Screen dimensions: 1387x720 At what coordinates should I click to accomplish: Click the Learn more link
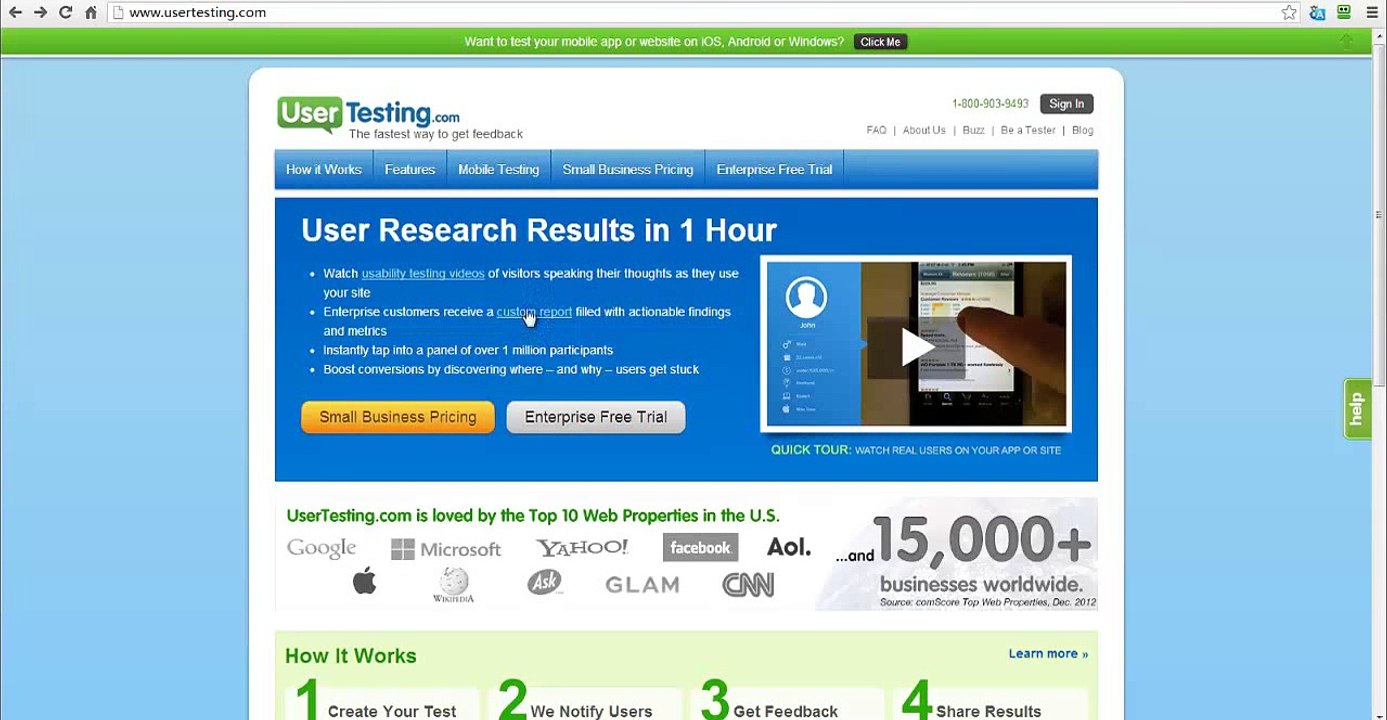[x=1048, y=653]
